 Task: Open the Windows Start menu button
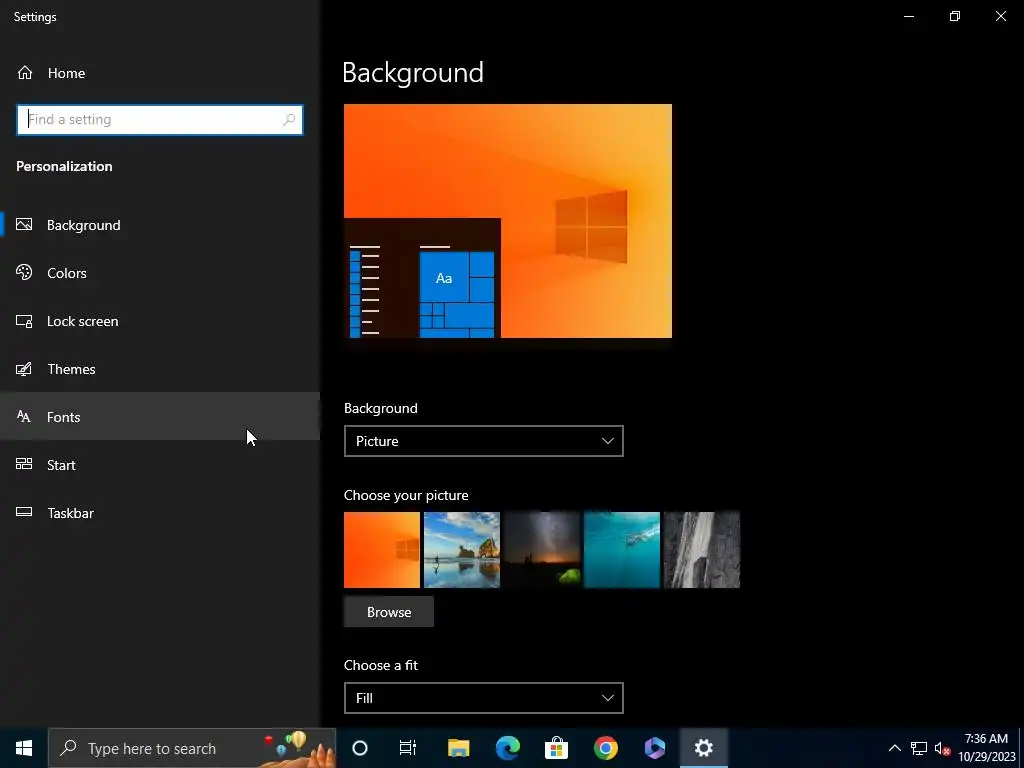click(x=24, y=748)
